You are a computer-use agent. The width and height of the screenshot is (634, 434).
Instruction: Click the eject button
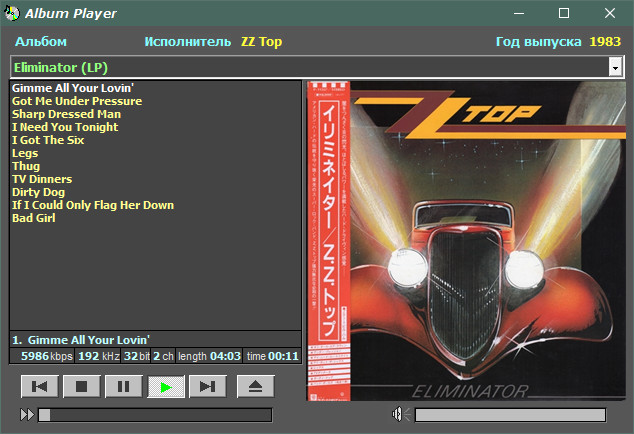click(x=256, y=386)
